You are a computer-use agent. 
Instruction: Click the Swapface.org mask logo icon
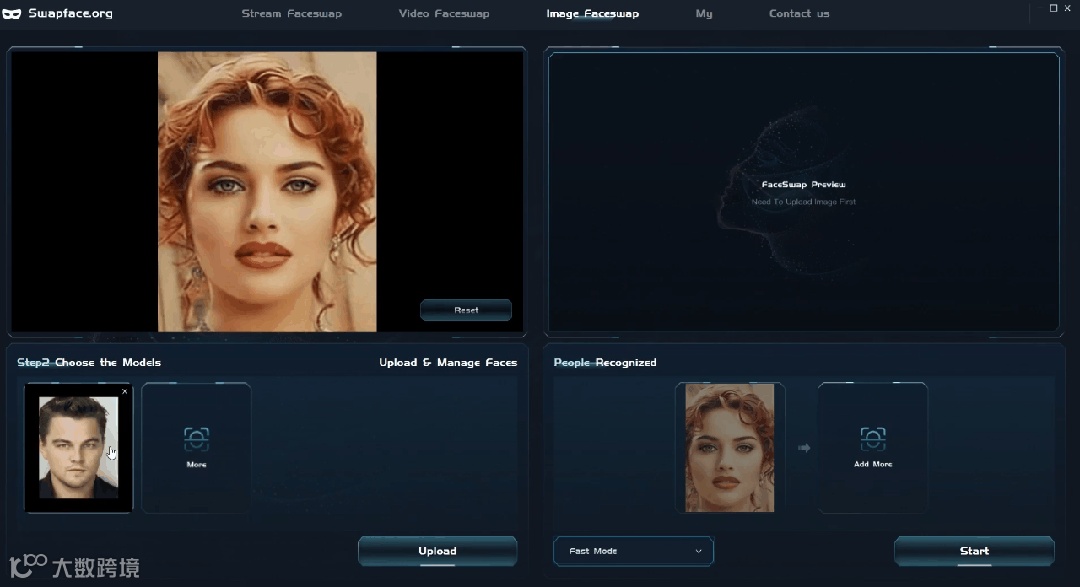pos(12,14)
